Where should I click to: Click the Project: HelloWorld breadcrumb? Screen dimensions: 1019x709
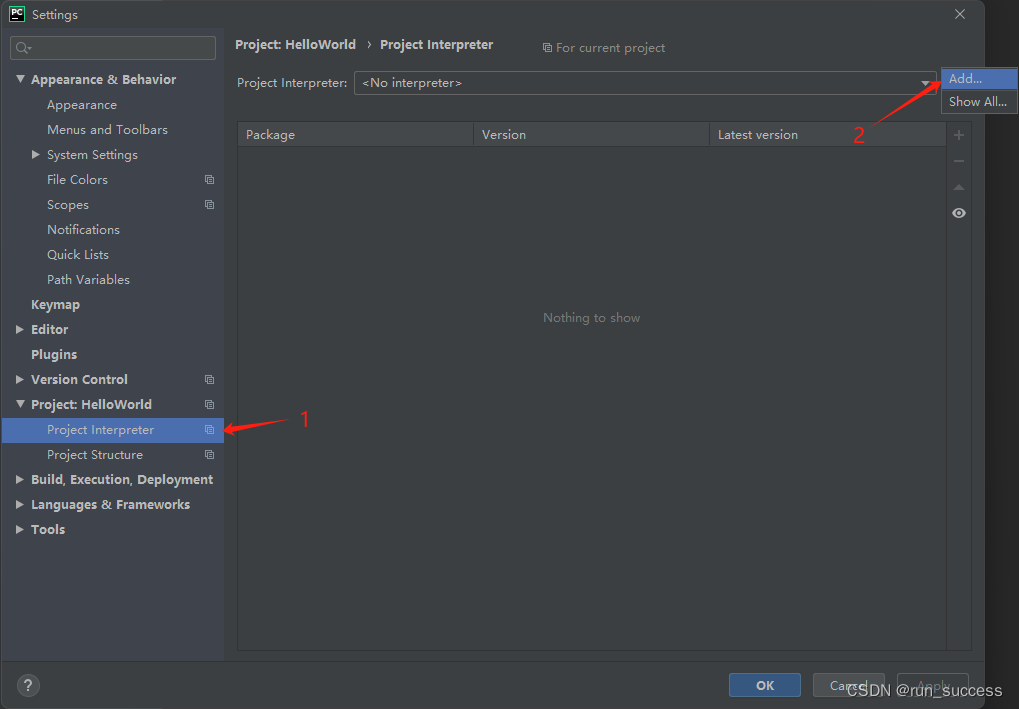point(296,45)
